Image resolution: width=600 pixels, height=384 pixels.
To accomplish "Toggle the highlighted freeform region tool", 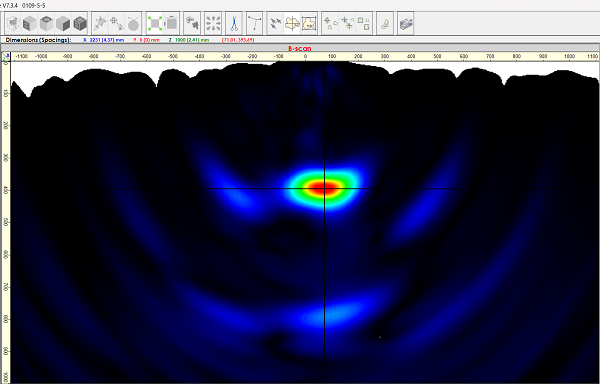I will [292, 24].
